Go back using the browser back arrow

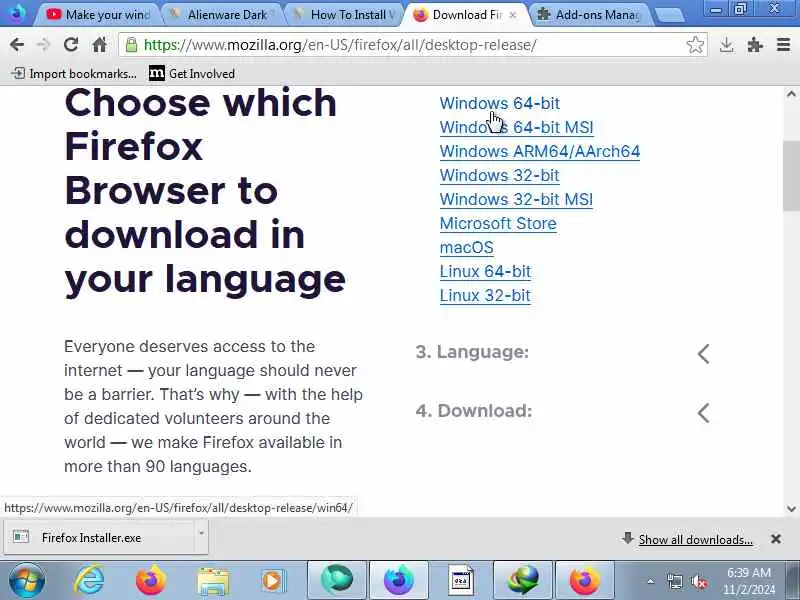(x=17, y=45)
